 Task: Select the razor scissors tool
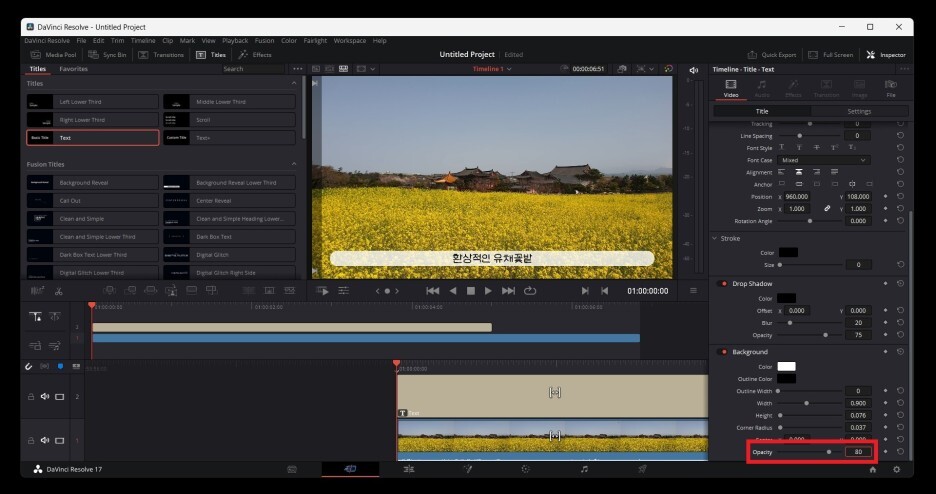coord(58,291)
